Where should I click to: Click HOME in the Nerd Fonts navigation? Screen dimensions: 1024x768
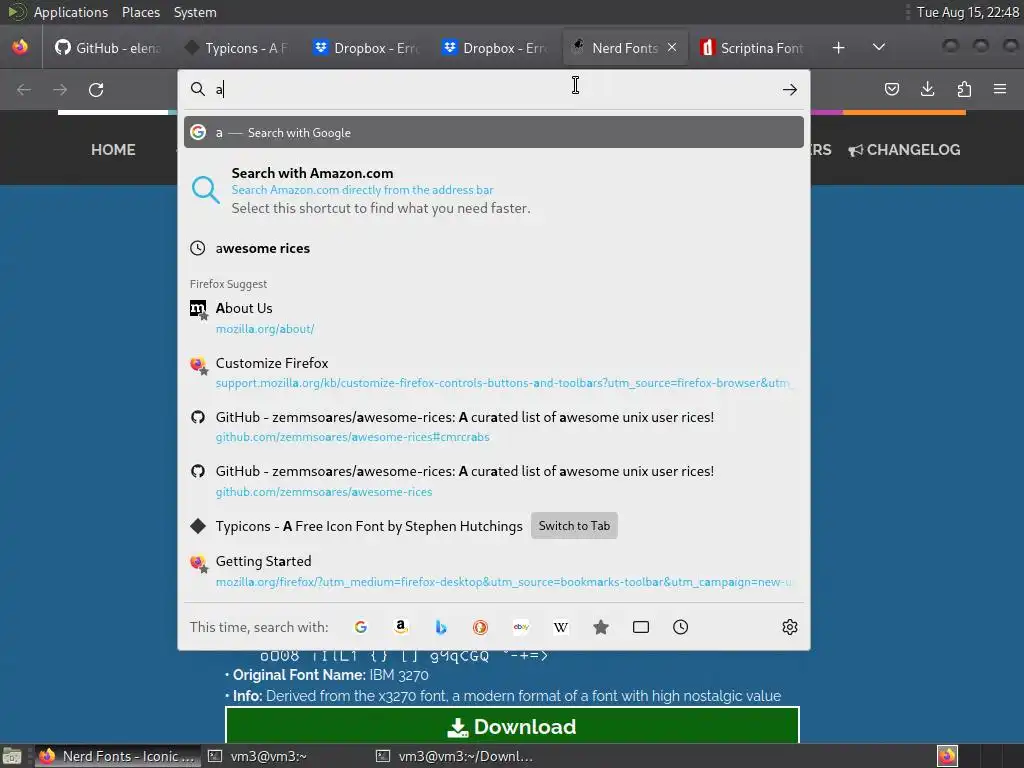tap(113, 150)
